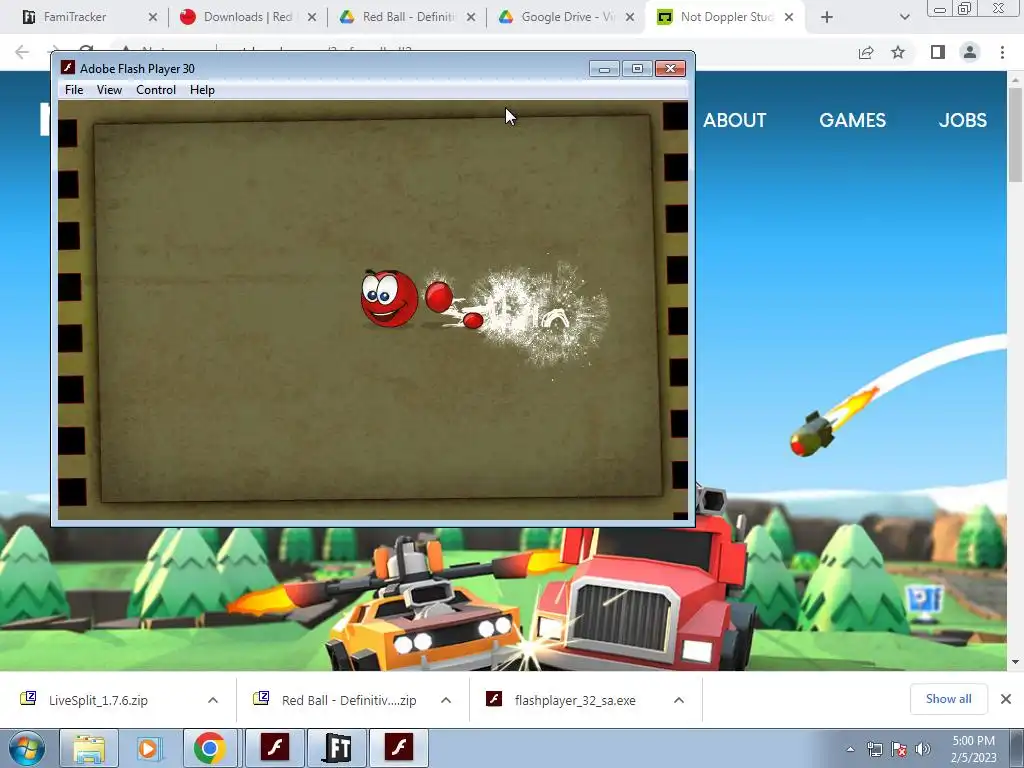Click the Chrome taskbar icon
Screen dimensions: 1024x768
210,748
